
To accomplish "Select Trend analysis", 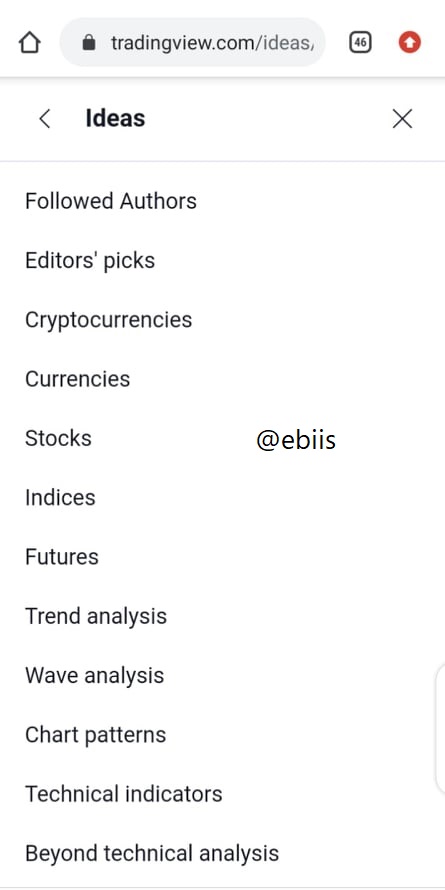I will (x=96, y=616).
